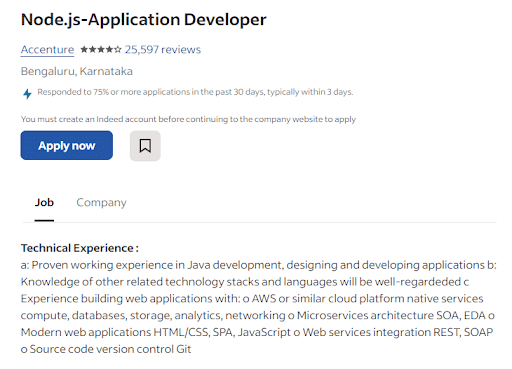Click the 'You must create an Indeed account' notice
Image resolution: width=512 pixels, height=369 pixels.
click(188, 119)
